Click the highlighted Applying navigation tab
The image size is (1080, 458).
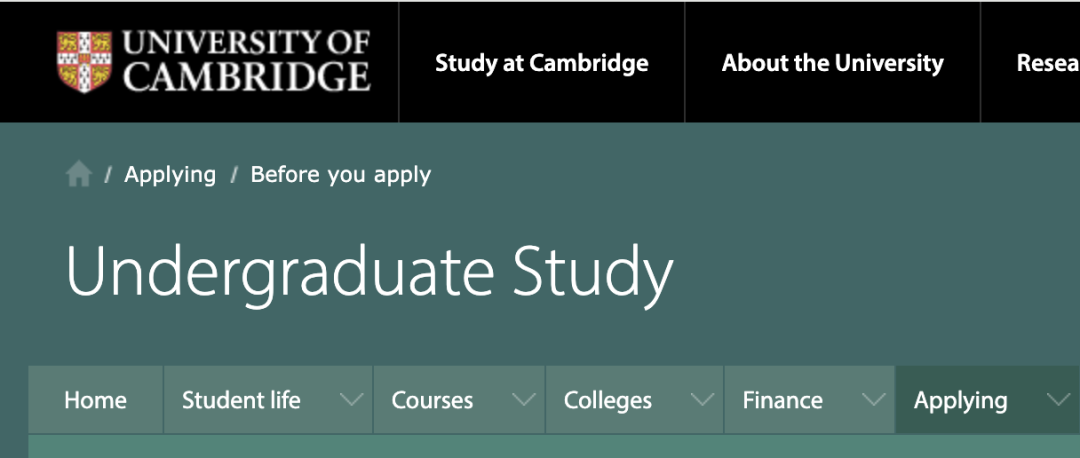point(960,400)
